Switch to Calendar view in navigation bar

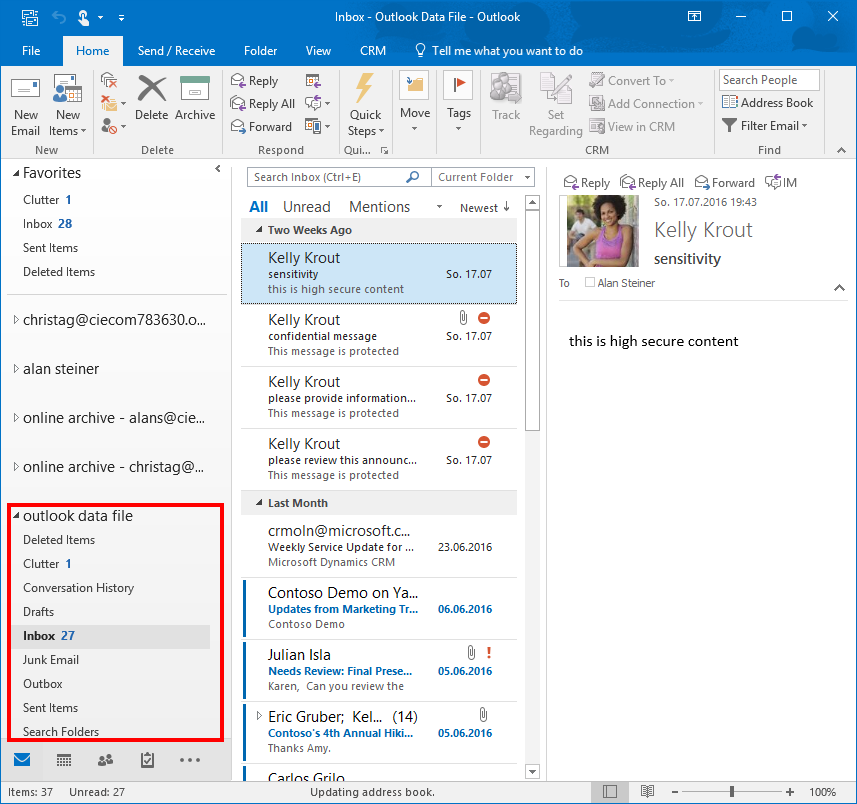click(x=63, y=760)
